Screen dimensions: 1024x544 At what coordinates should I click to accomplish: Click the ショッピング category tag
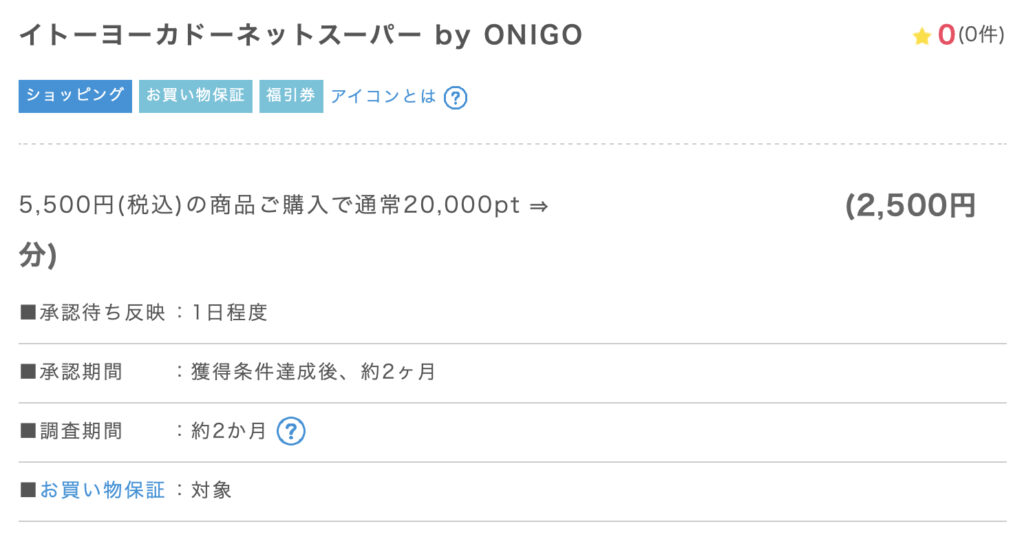(75, 96)
